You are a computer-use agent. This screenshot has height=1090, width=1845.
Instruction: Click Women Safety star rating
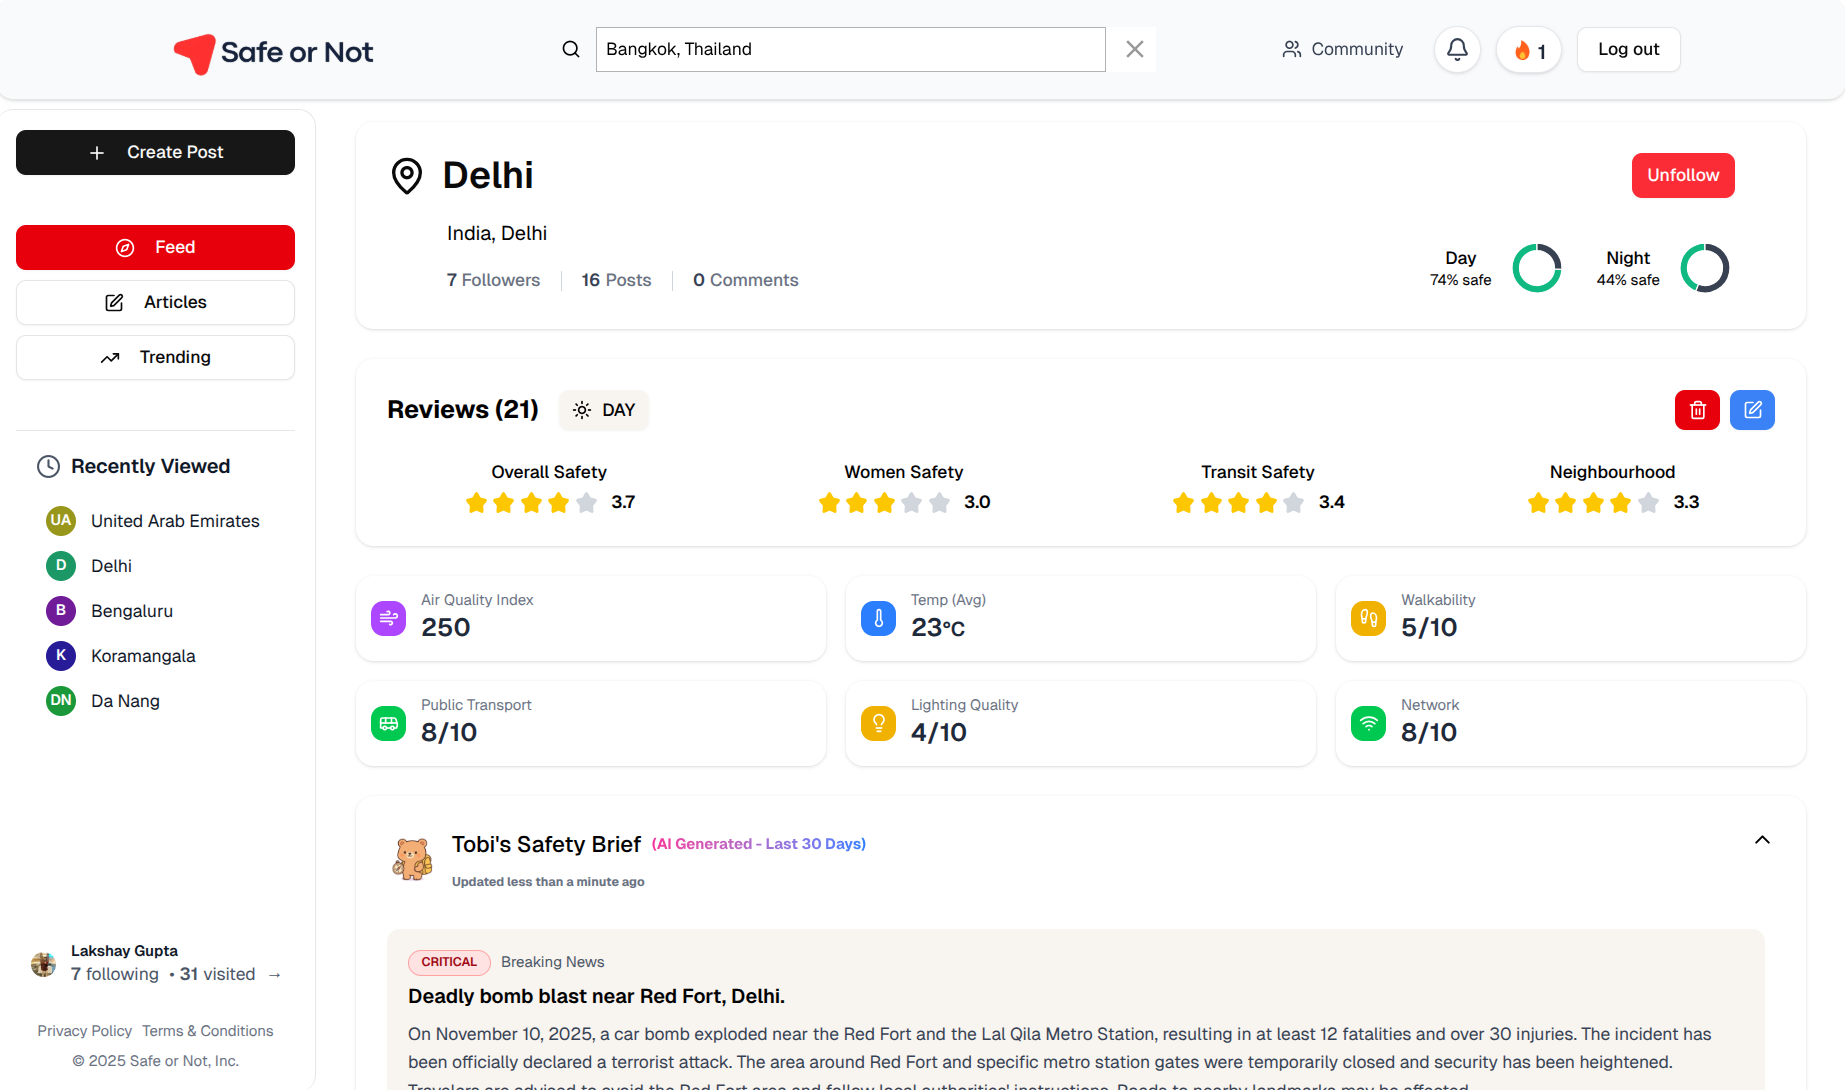tap(884, 502)
